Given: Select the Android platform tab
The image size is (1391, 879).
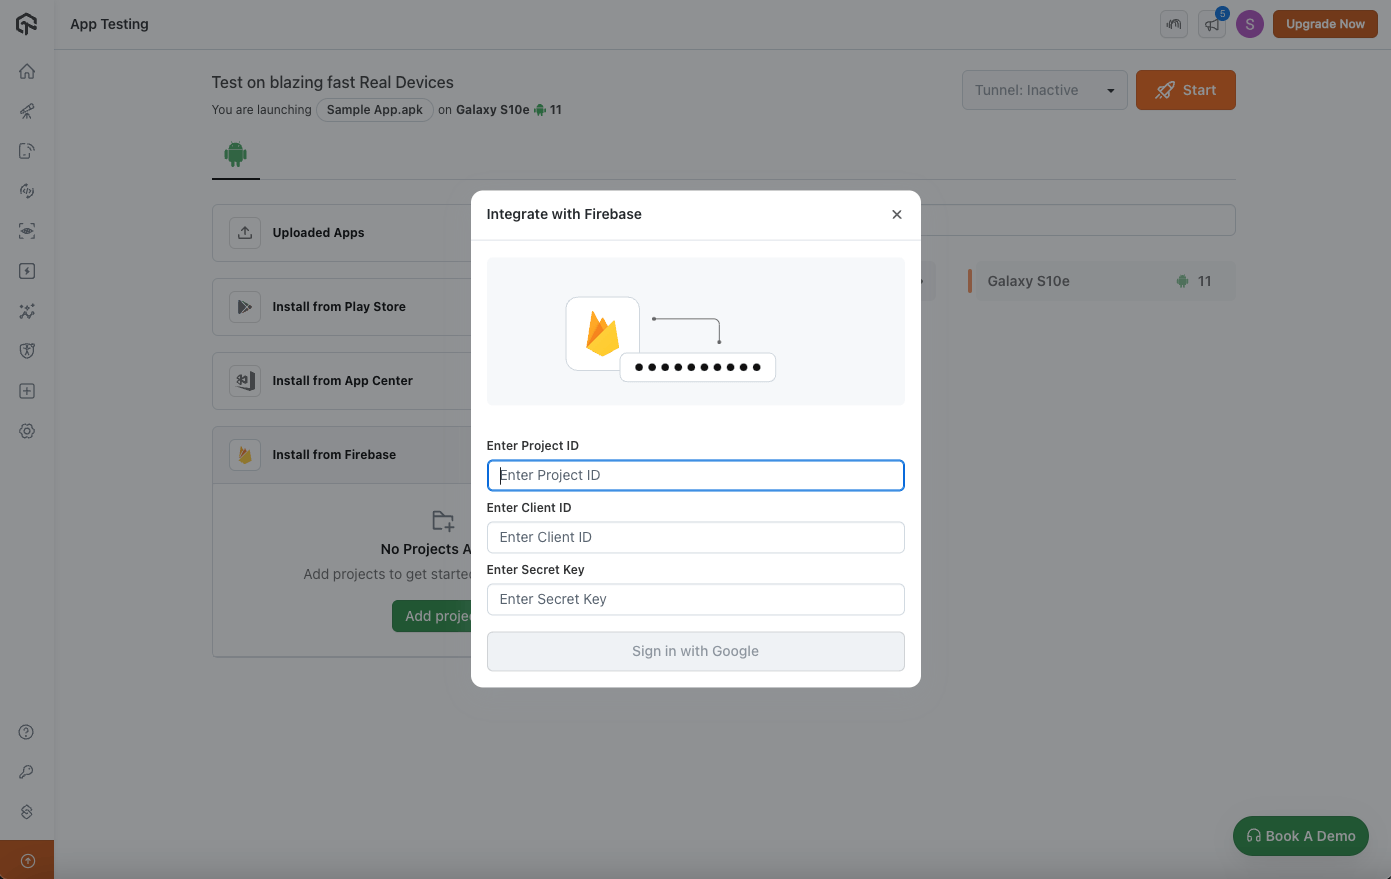Looking at the screenshot, I should pyautogui.click(x=236, y=155).
